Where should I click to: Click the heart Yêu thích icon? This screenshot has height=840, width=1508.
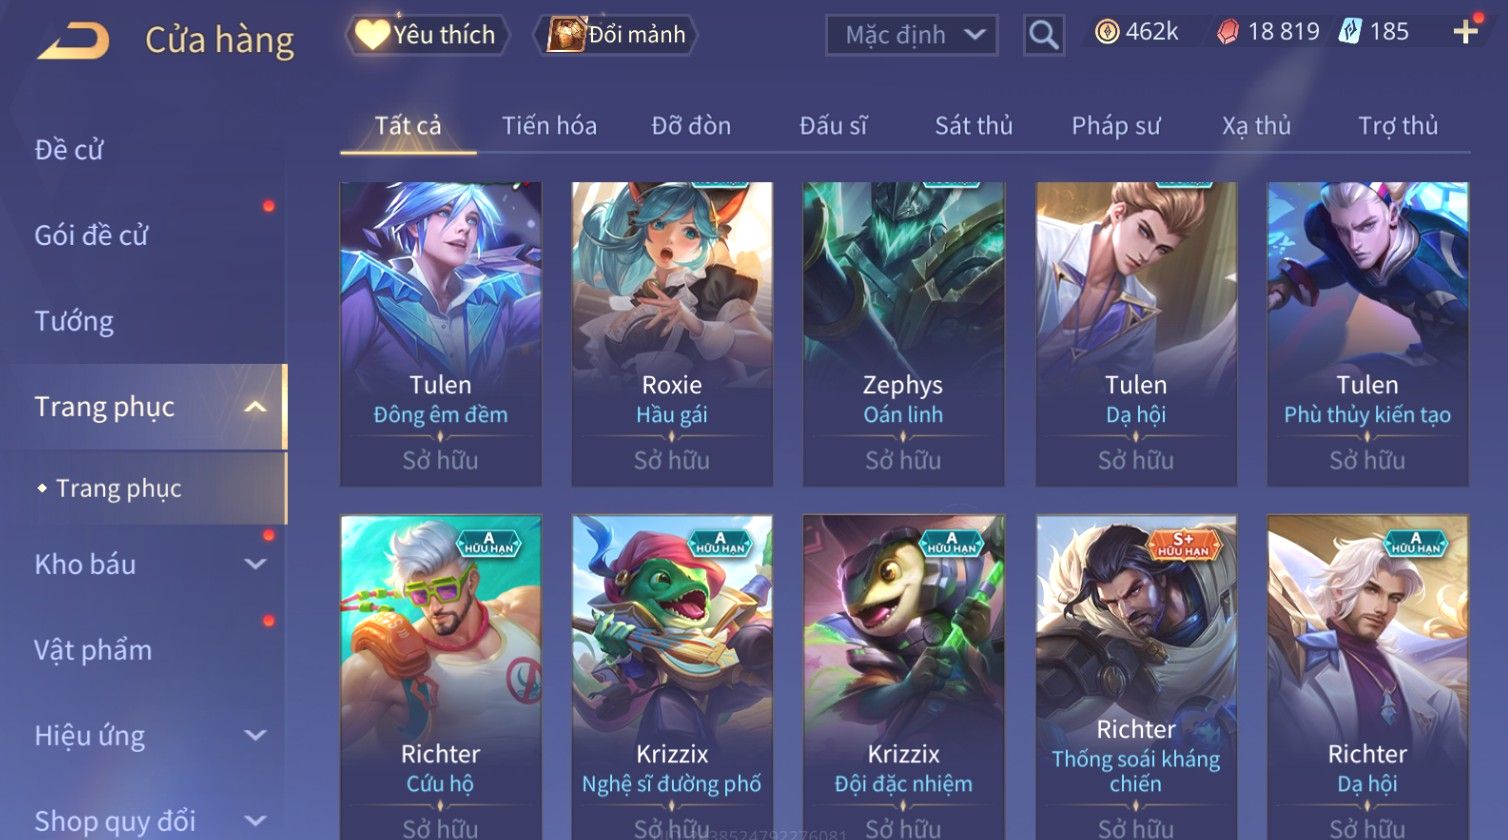(x=372, y=34)
